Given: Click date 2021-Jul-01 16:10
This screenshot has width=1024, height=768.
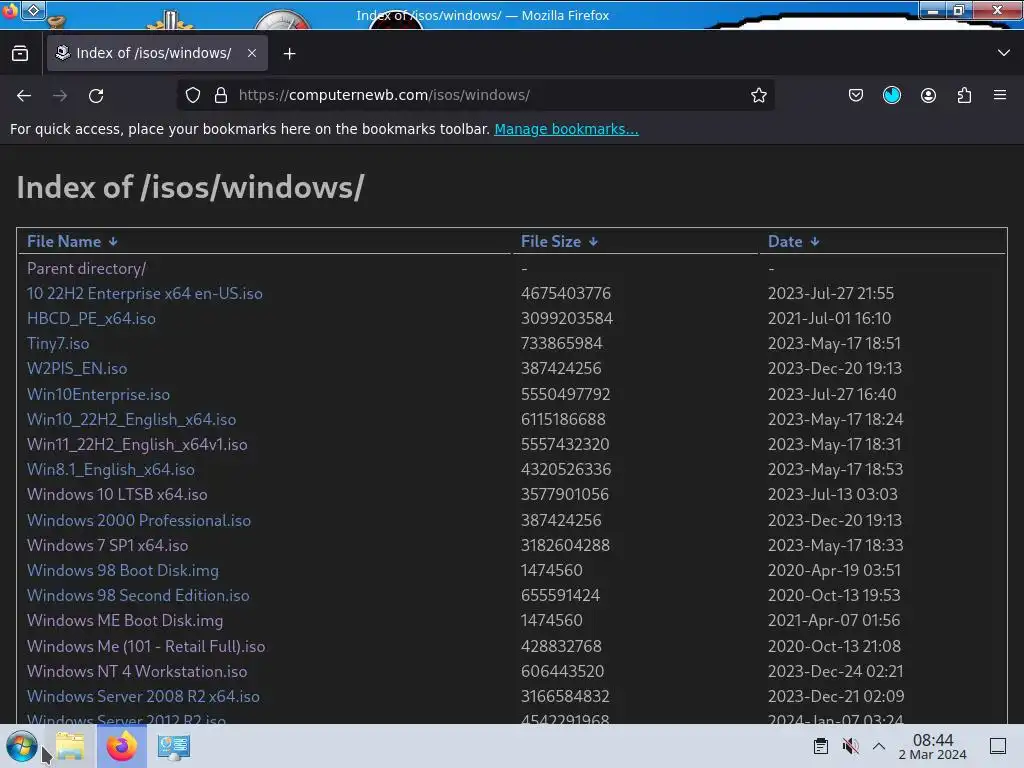Looking at the screenshot, I should tap(829, 319).
